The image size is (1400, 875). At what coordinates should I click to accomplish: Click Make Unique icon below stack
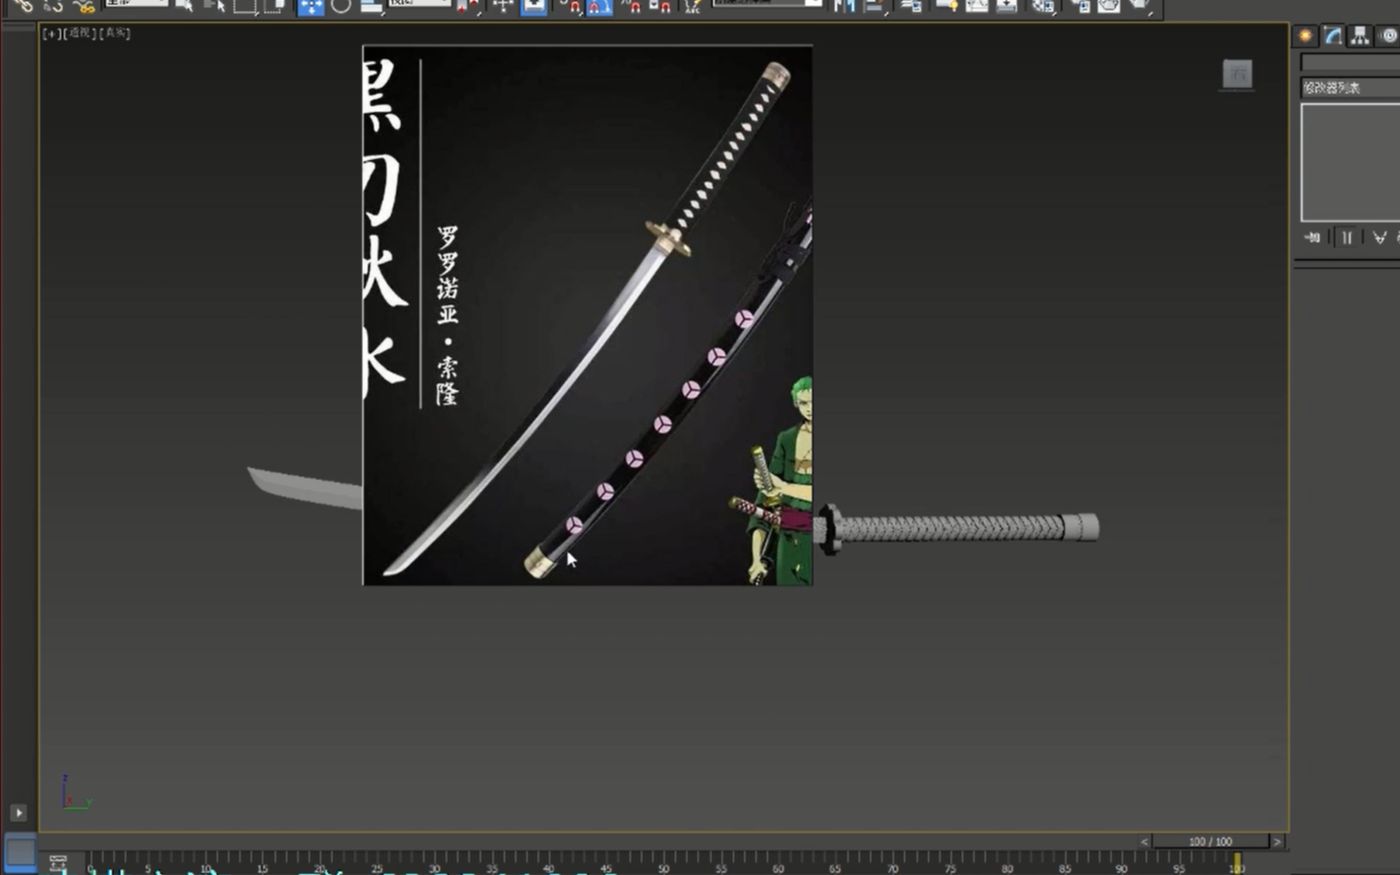[x=1379, y=237]
